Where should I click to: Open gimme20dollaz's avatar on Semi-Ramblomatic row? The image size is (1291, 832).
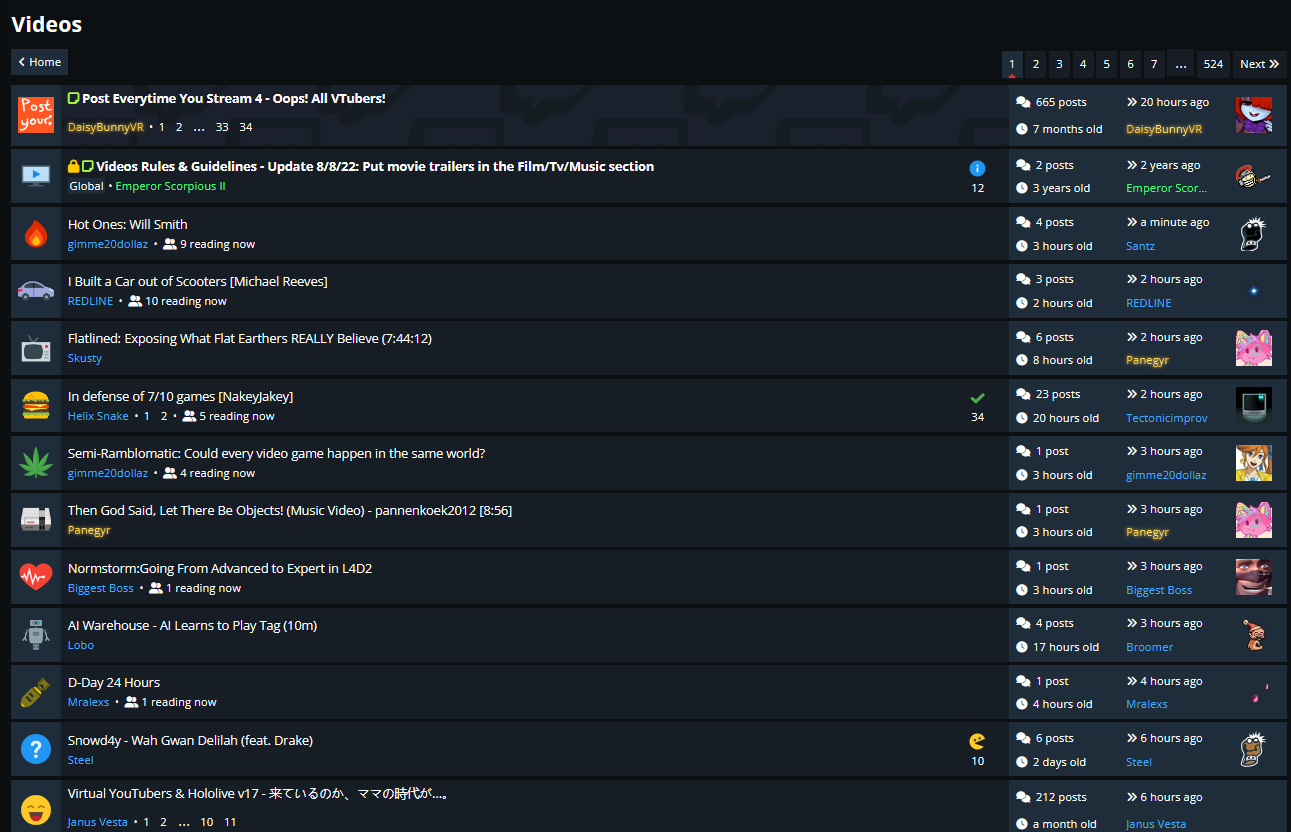[1254, 463]
